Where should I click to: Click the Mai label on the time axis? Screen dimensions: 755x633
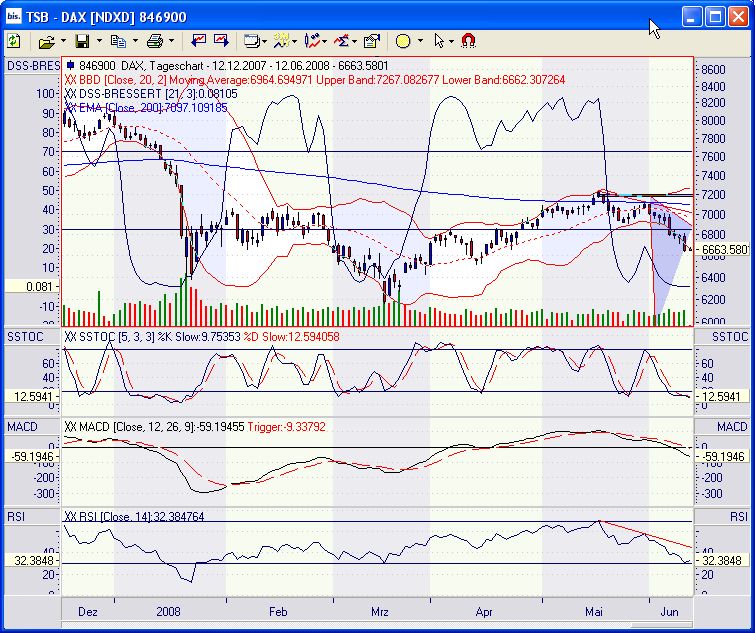coord(594,612)
